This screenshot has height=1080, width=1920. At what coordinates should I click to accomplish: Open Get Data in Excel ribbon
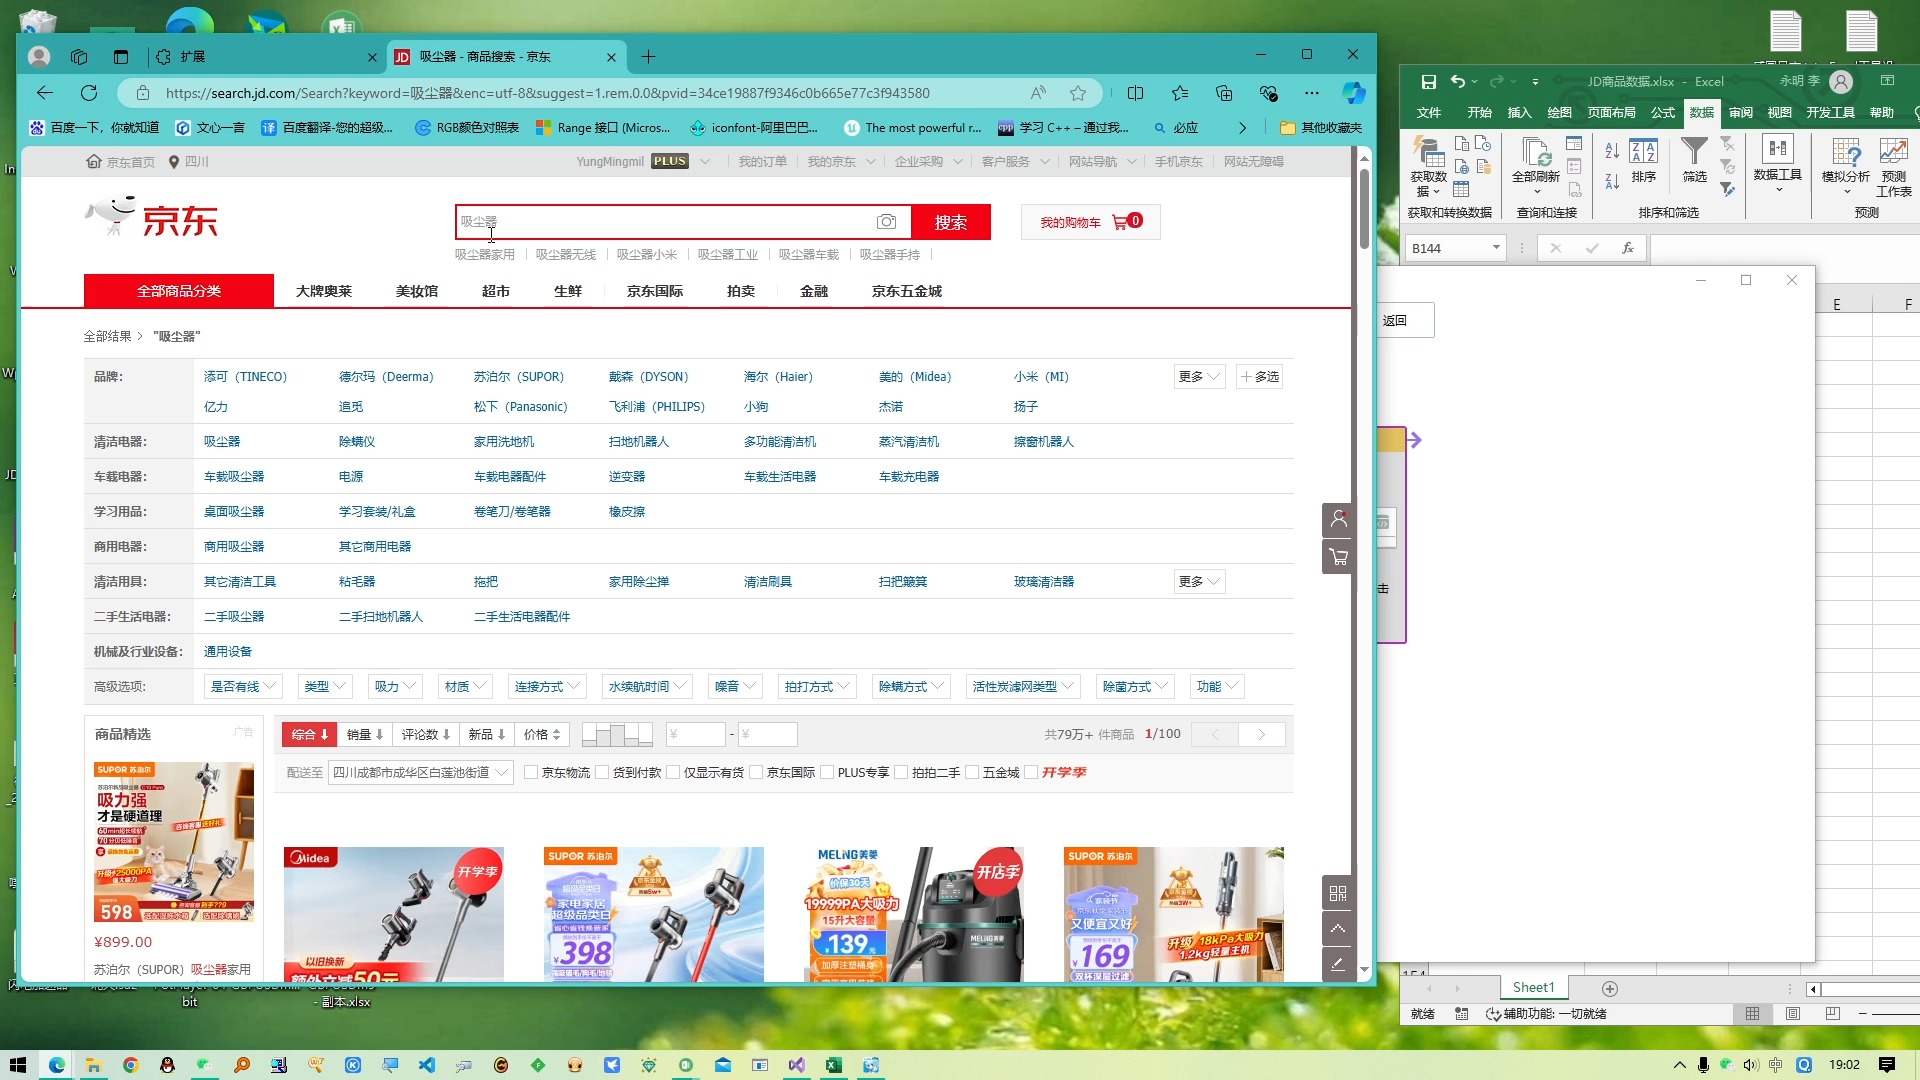[x=1429, y=168]
